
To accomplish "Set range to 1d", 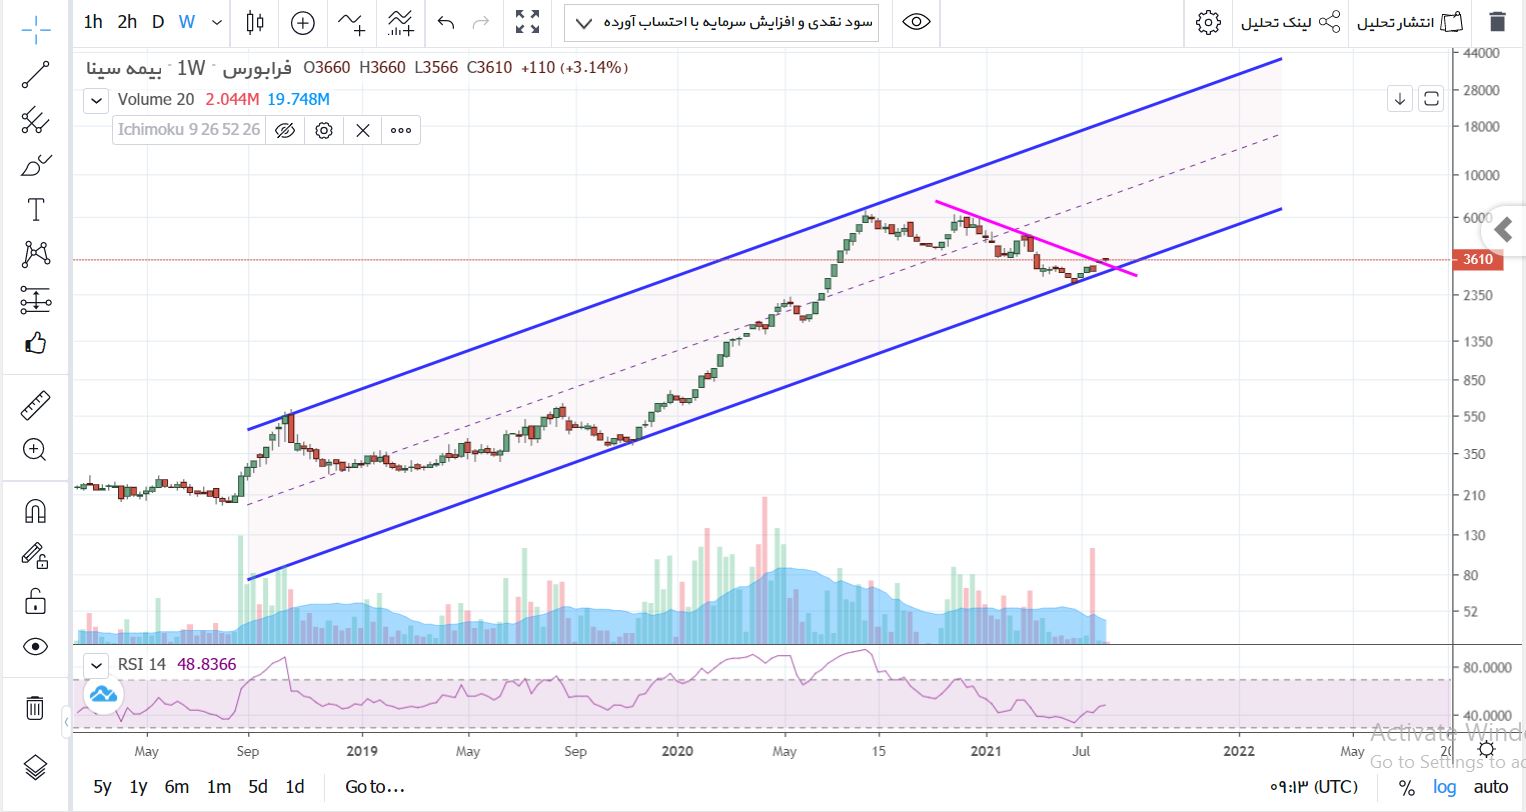I will 295,787.
